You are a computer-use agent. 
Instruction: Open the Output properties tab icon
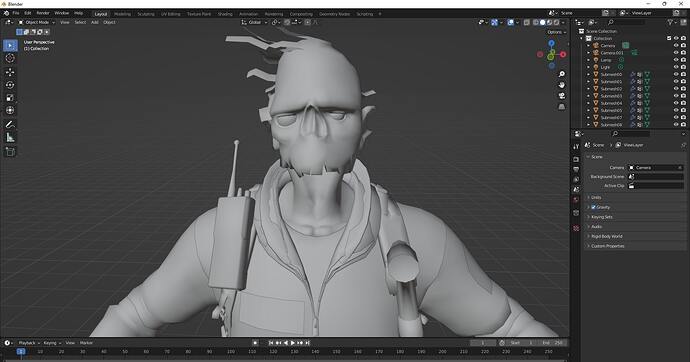tap(576, 169)
